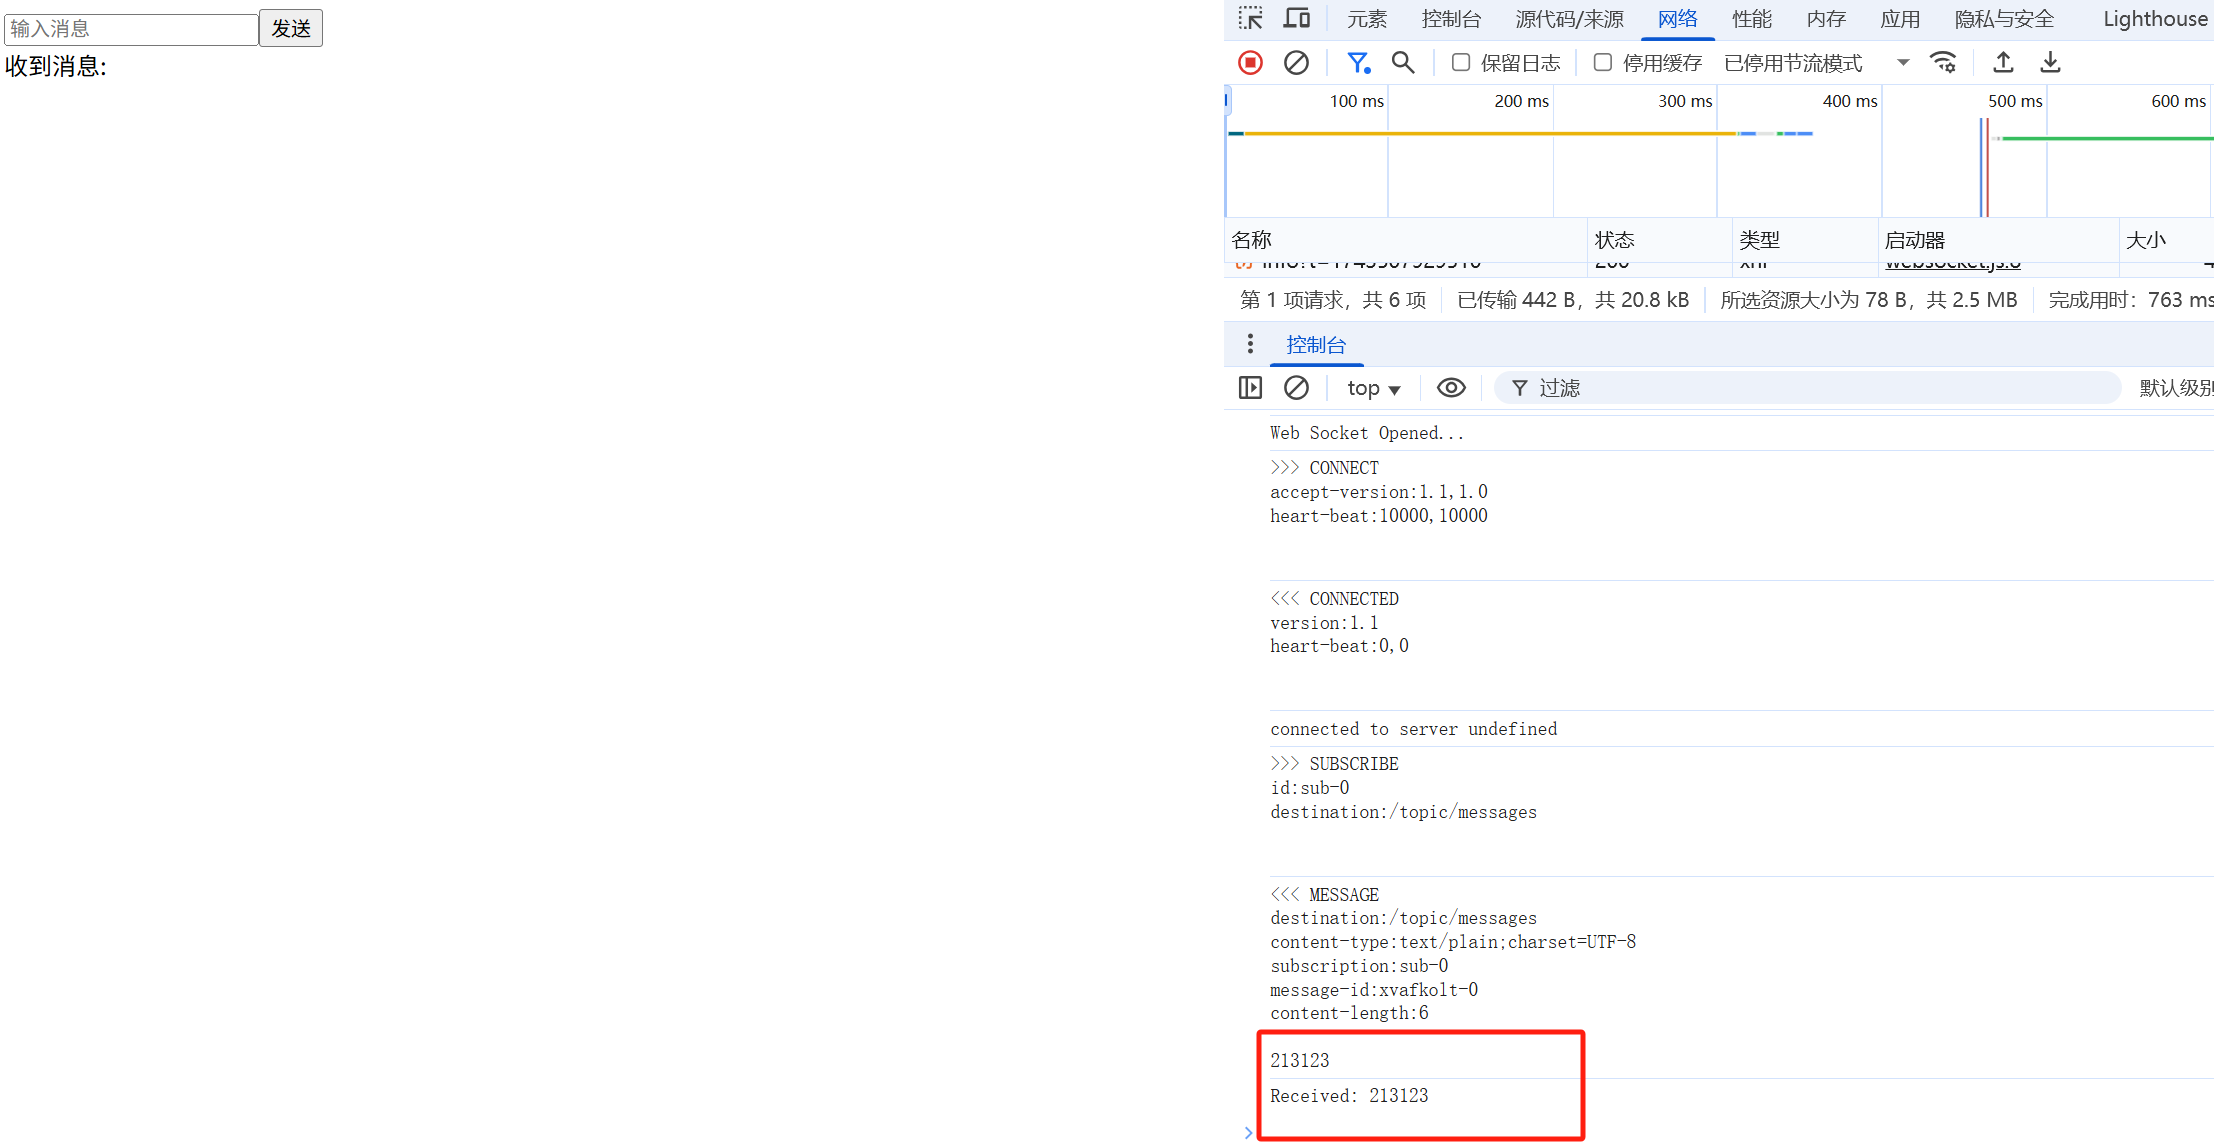Enable the 保留日志 checkbox
Viewport: 2214px width, 1144px height.
[1461, 62]
